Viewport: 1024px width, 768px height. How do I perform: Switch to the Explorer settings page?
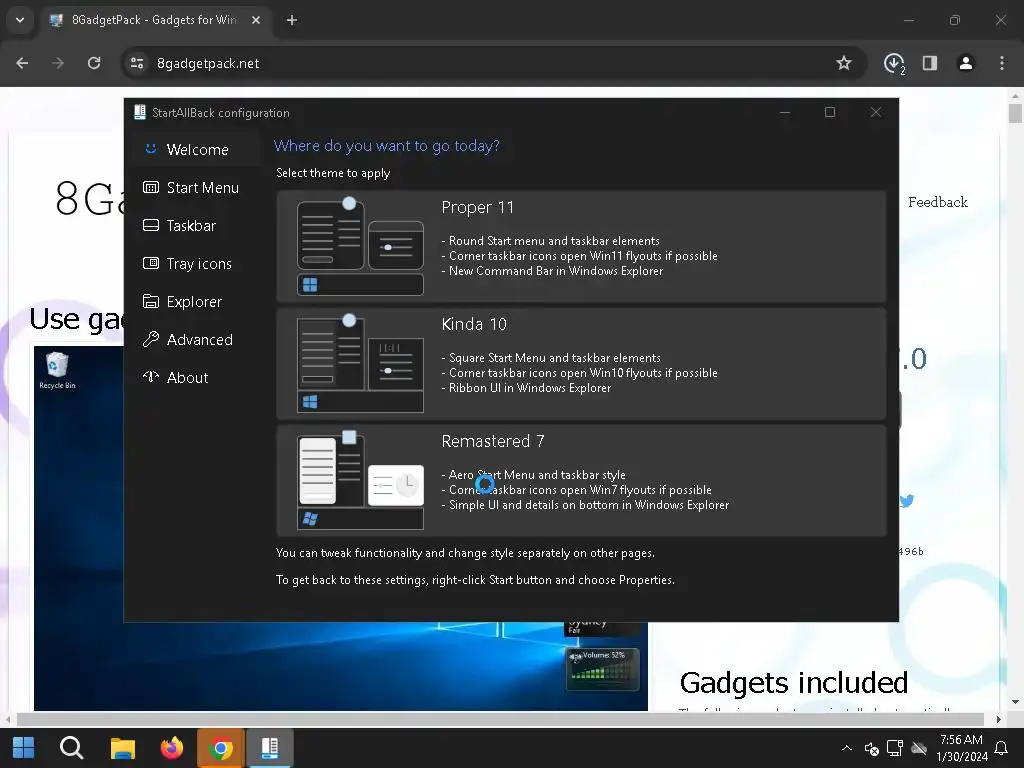[x=194, y=302]
